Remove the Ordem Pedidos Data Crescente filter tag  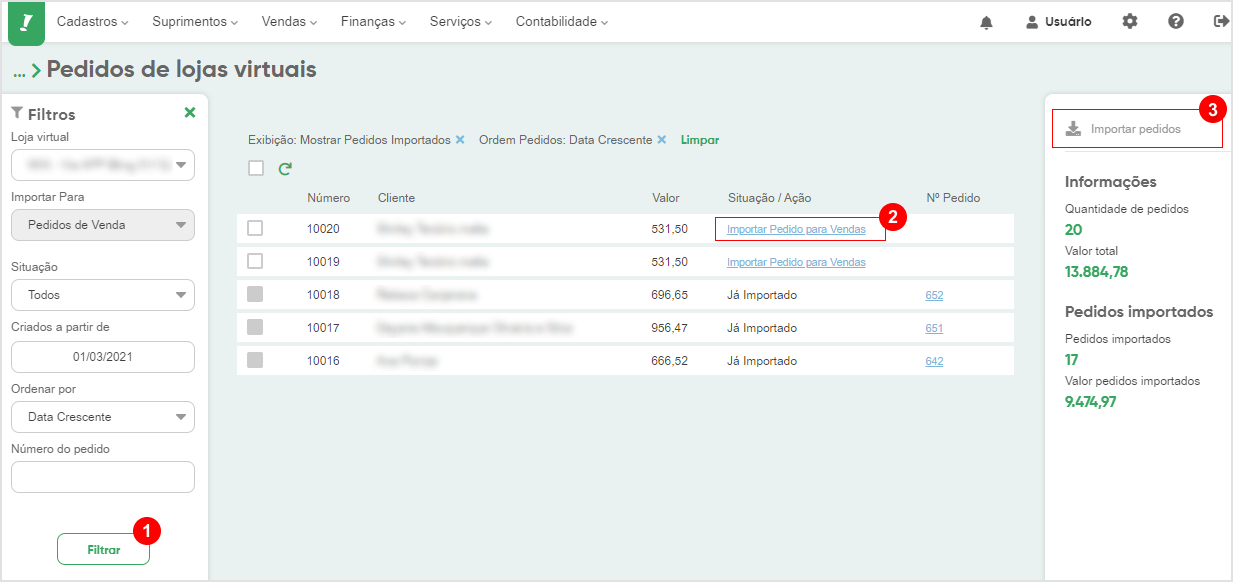click(661, 140)
